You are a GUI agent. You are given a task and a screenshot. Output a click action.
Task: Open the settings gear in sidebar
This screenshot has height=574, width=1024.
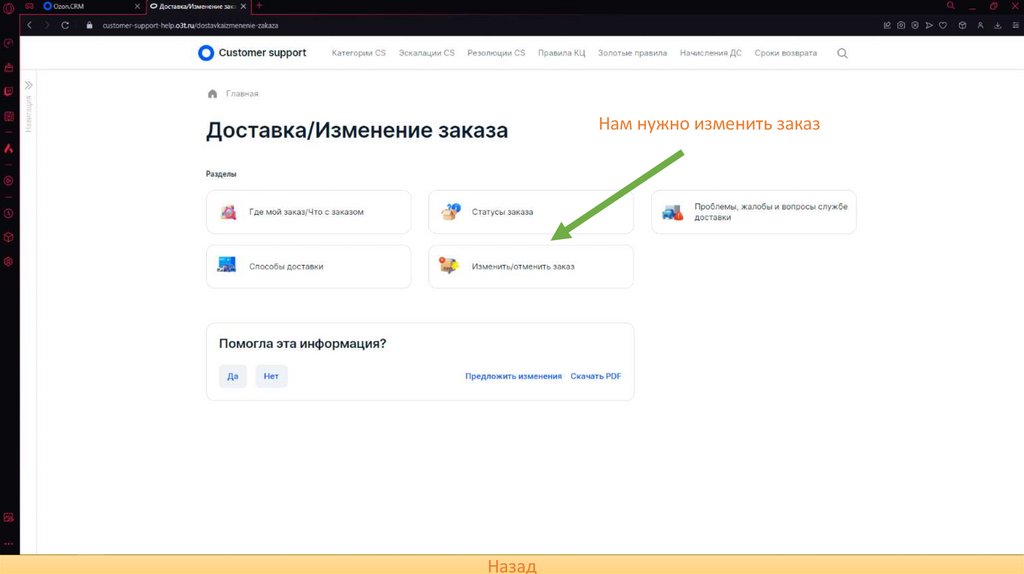click(8, 261)
